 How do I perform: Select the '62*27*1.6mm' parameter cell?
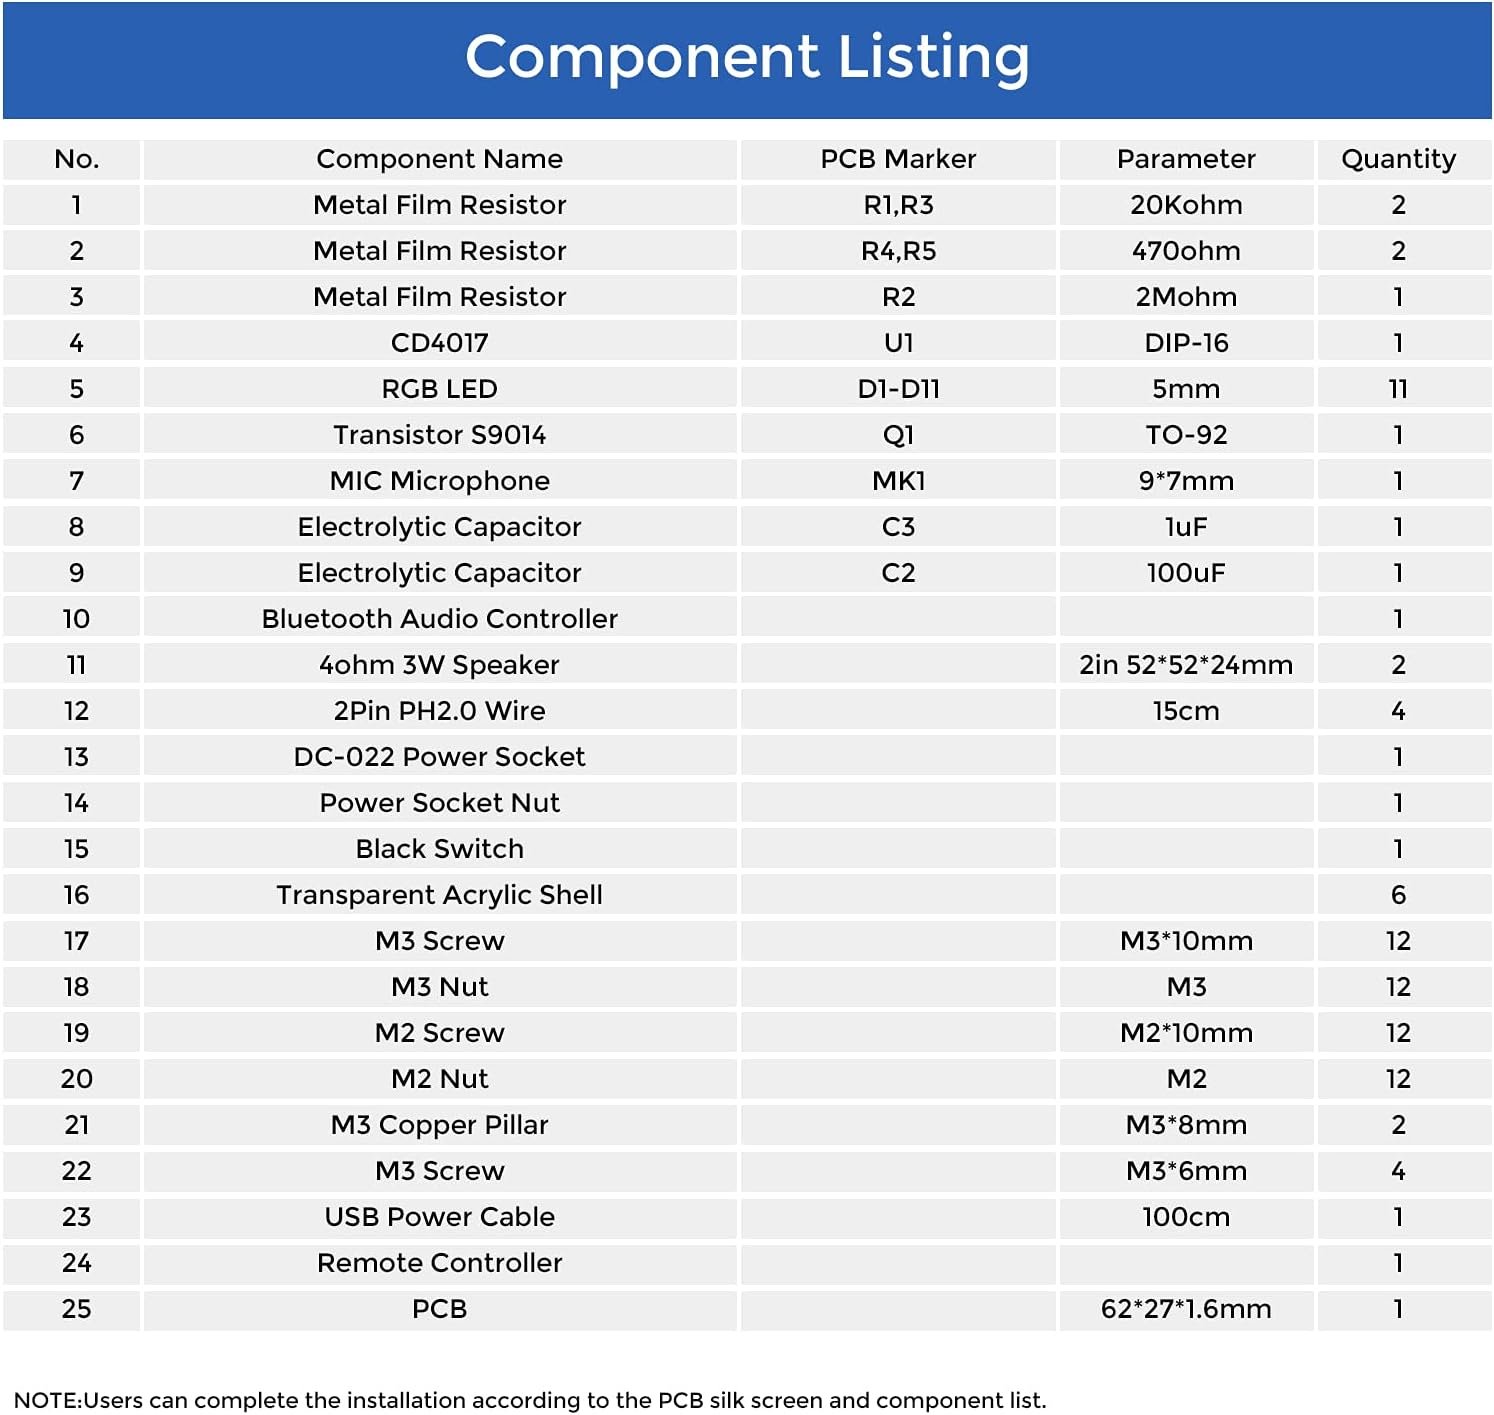pos(1186,1309)
